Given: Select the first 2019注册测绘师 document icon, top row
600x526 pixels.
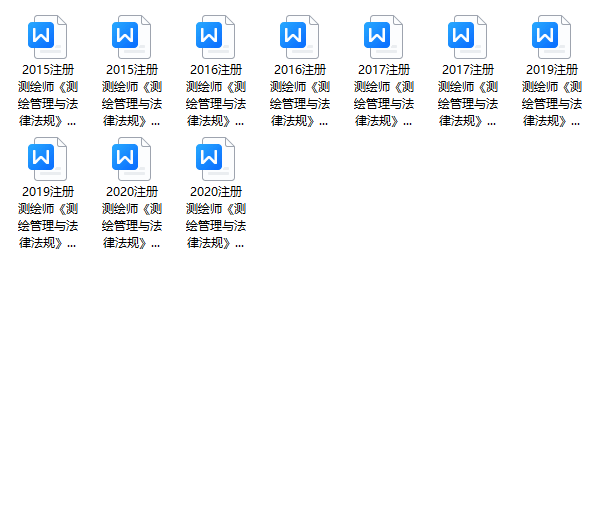Looking at the screenshot, I should tap(551, 37).
